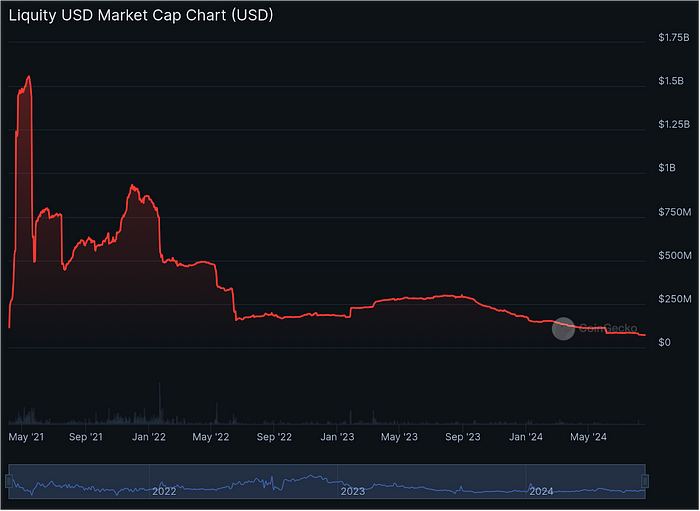Click the Jan '24 axis label

click(x=526, y=437)
